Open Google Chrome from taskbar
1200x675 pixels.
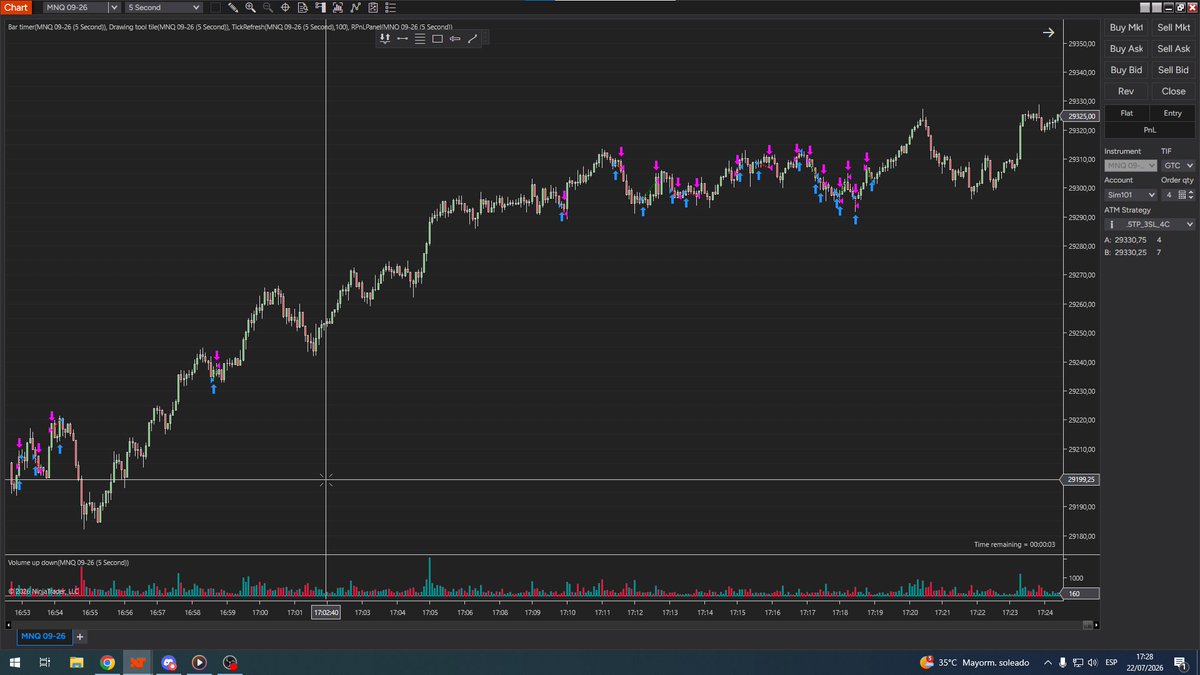(107, 662)
